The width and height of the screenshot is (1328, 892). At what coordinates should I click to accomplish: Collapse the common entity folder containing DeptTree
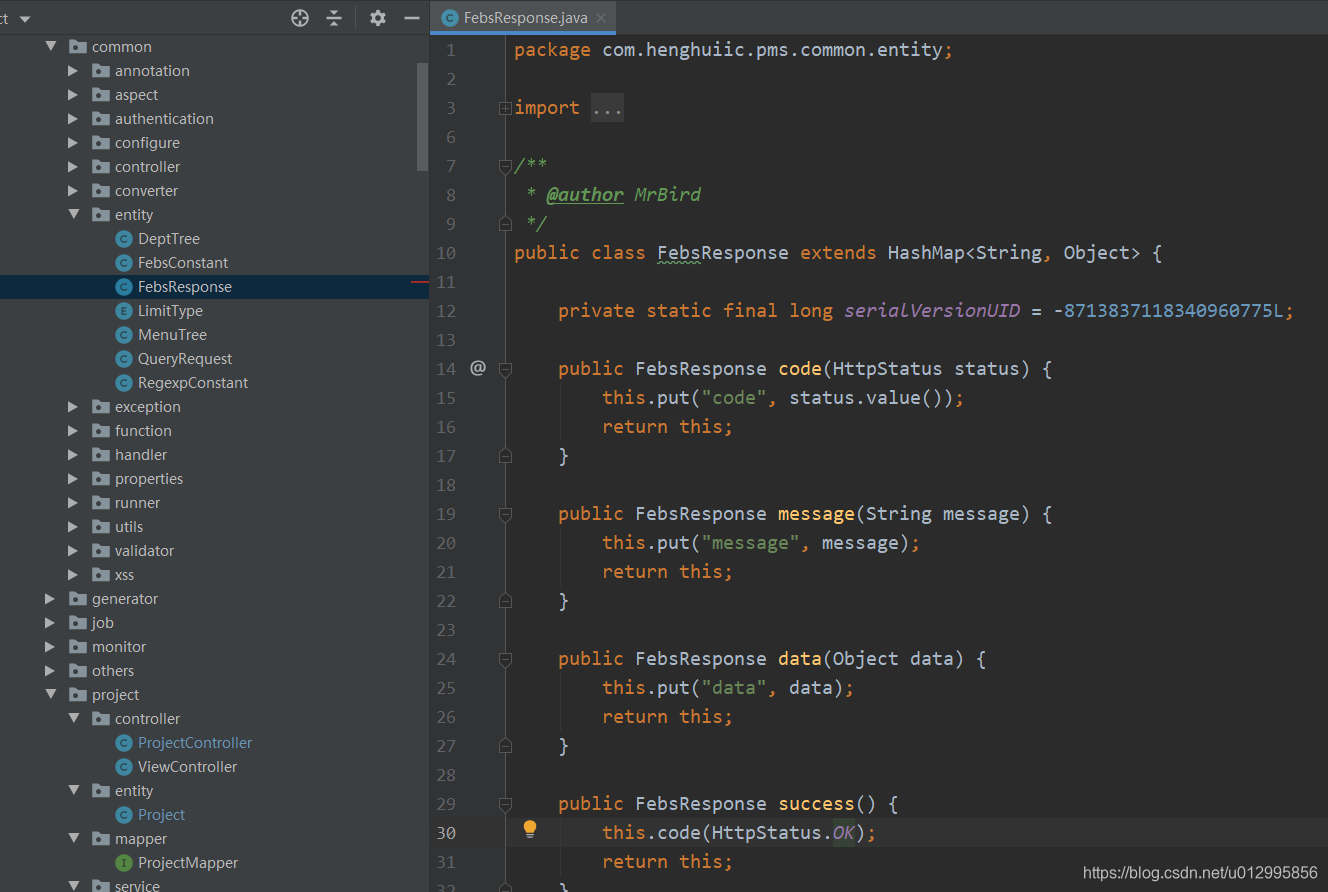pos(73,214)
